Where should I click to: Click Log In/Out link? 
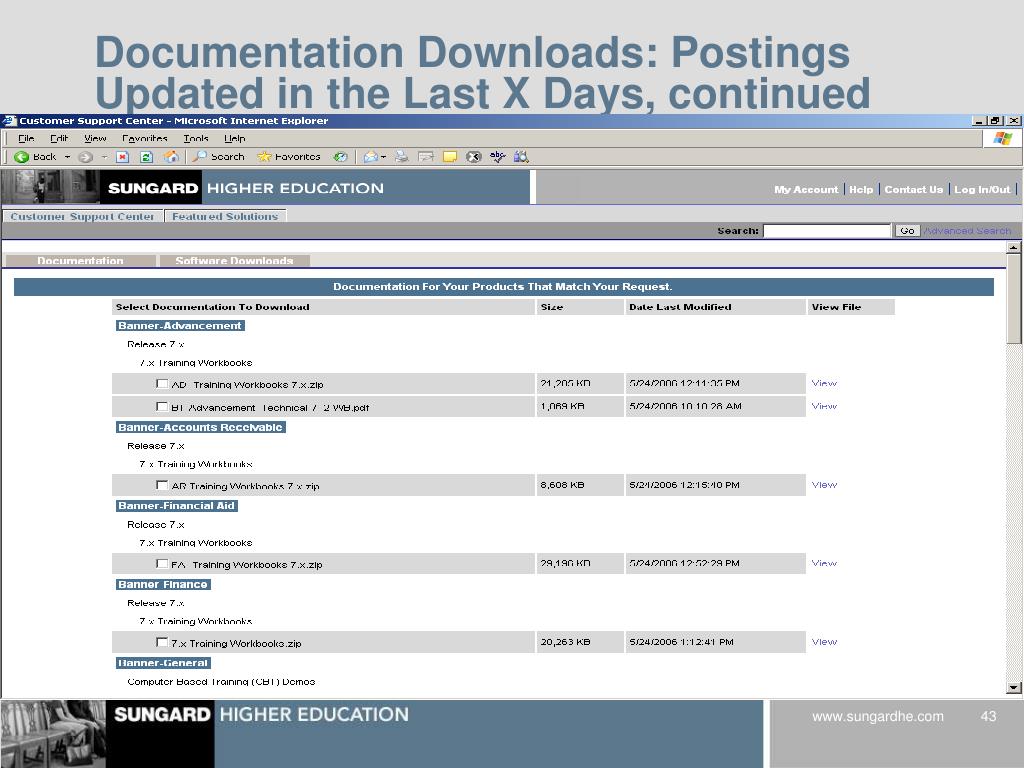click(982, 189)
